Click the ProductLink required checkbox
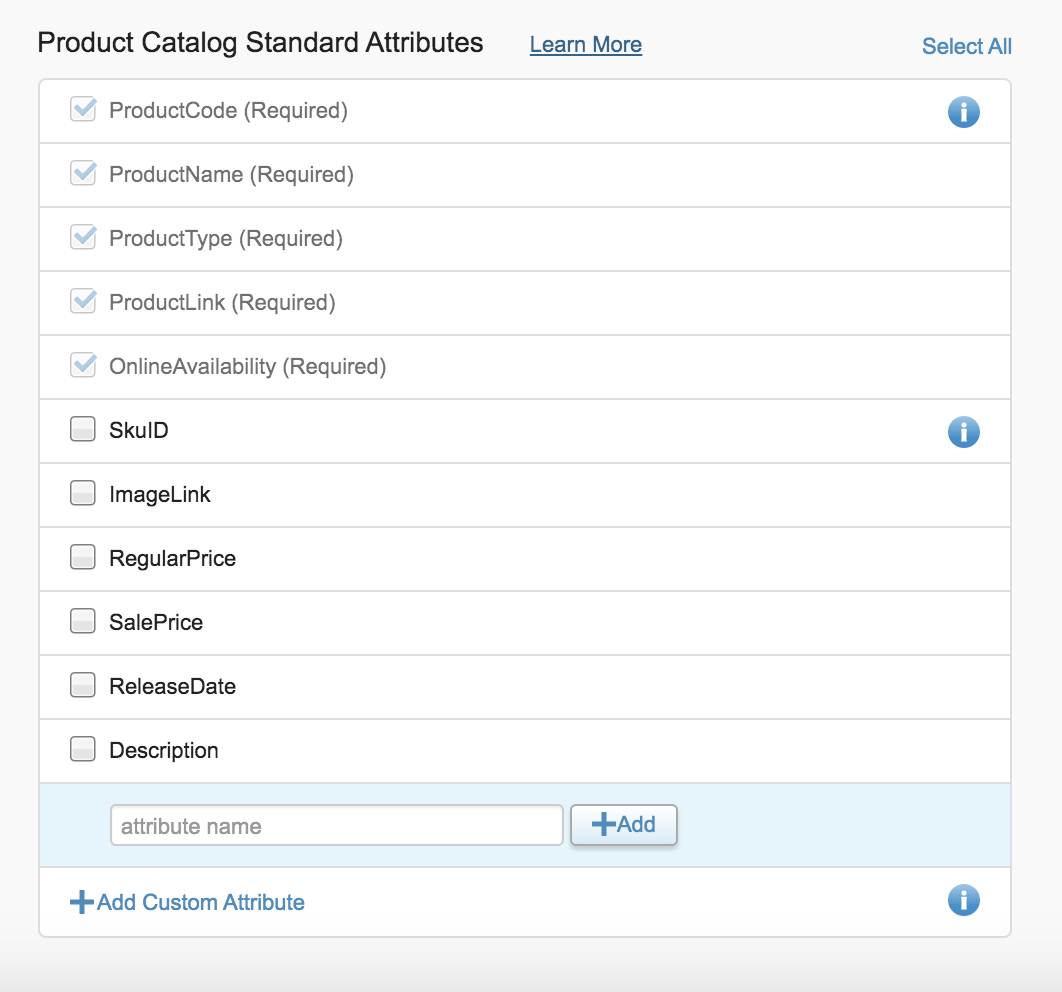1062x992 pixels. click(83, 302)
